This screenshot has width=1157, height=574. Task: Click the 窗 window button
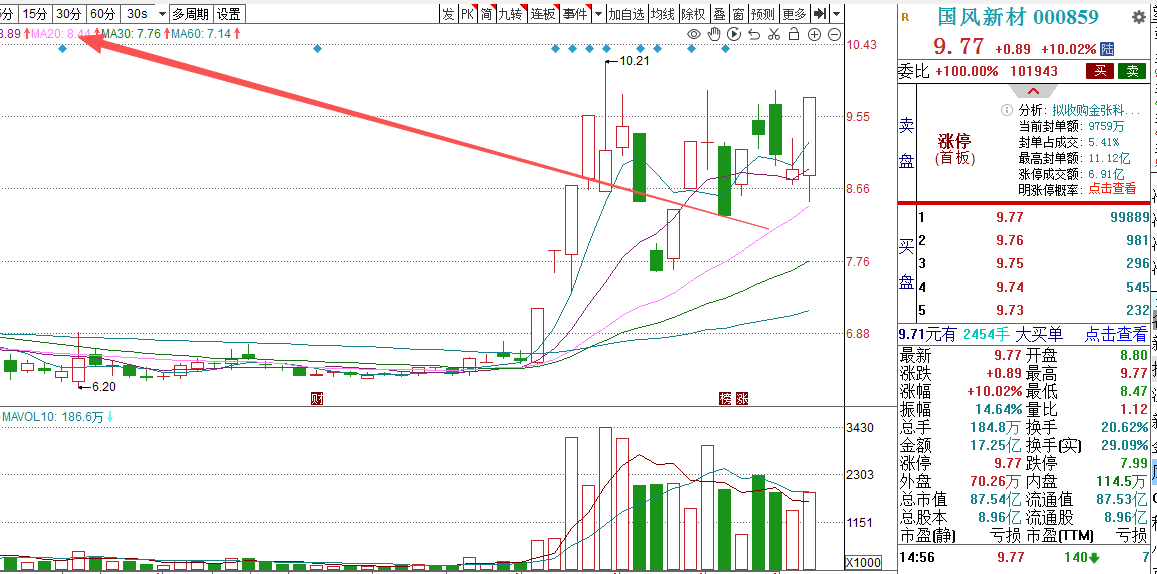(738, 14)
